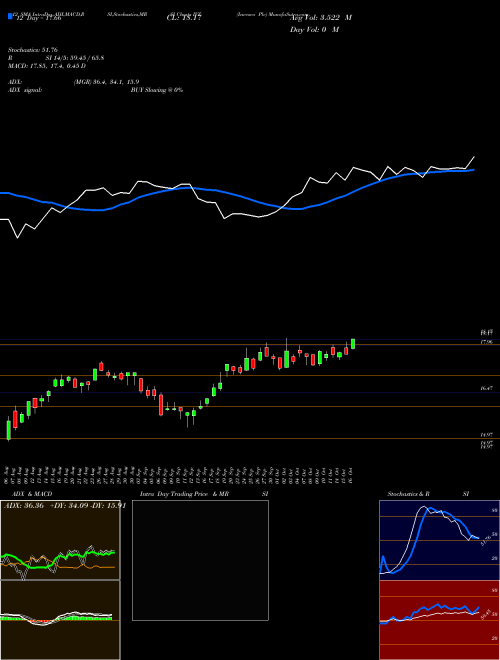The image size is (500, 660).
Task: Select the 'Day Vol: 0 M' text
Action: [314, 30]
